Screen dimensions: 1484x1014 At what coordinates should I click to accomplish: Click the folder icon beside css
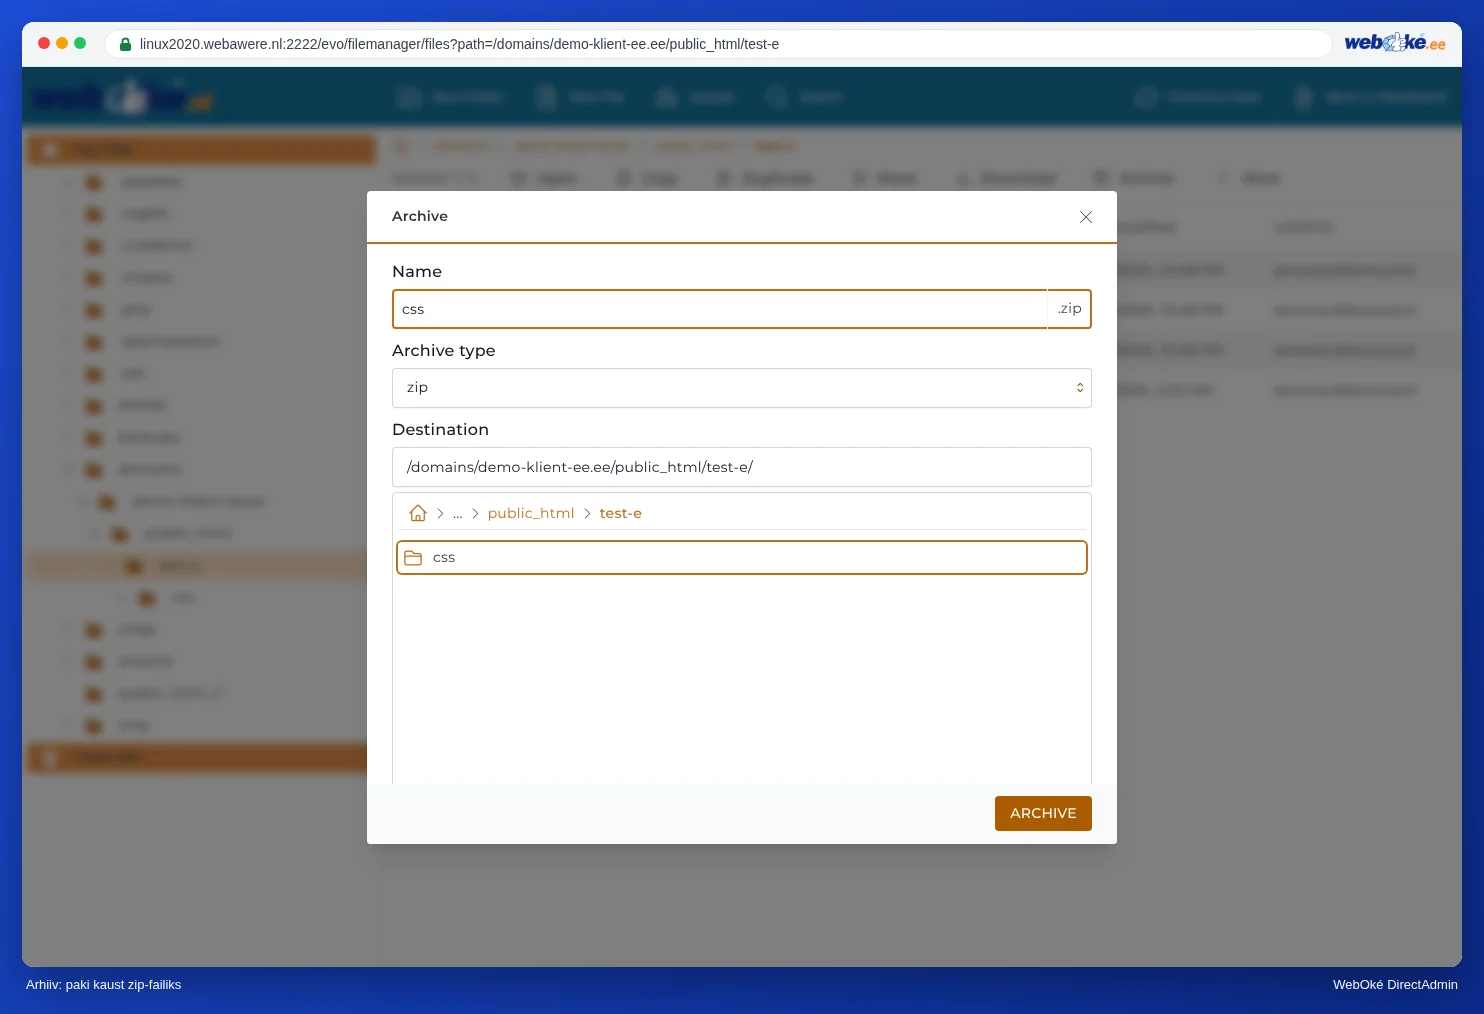(x=413, y=558)
